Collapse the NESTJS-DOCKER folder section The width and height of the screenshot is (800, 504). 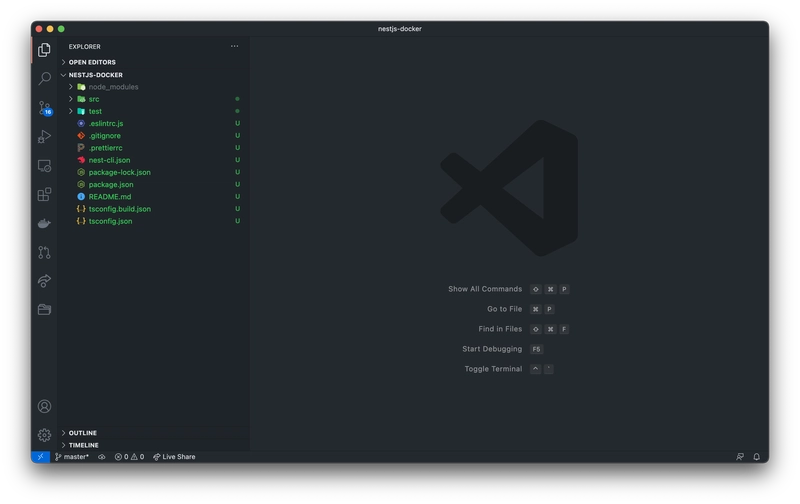tap(153, 75)
